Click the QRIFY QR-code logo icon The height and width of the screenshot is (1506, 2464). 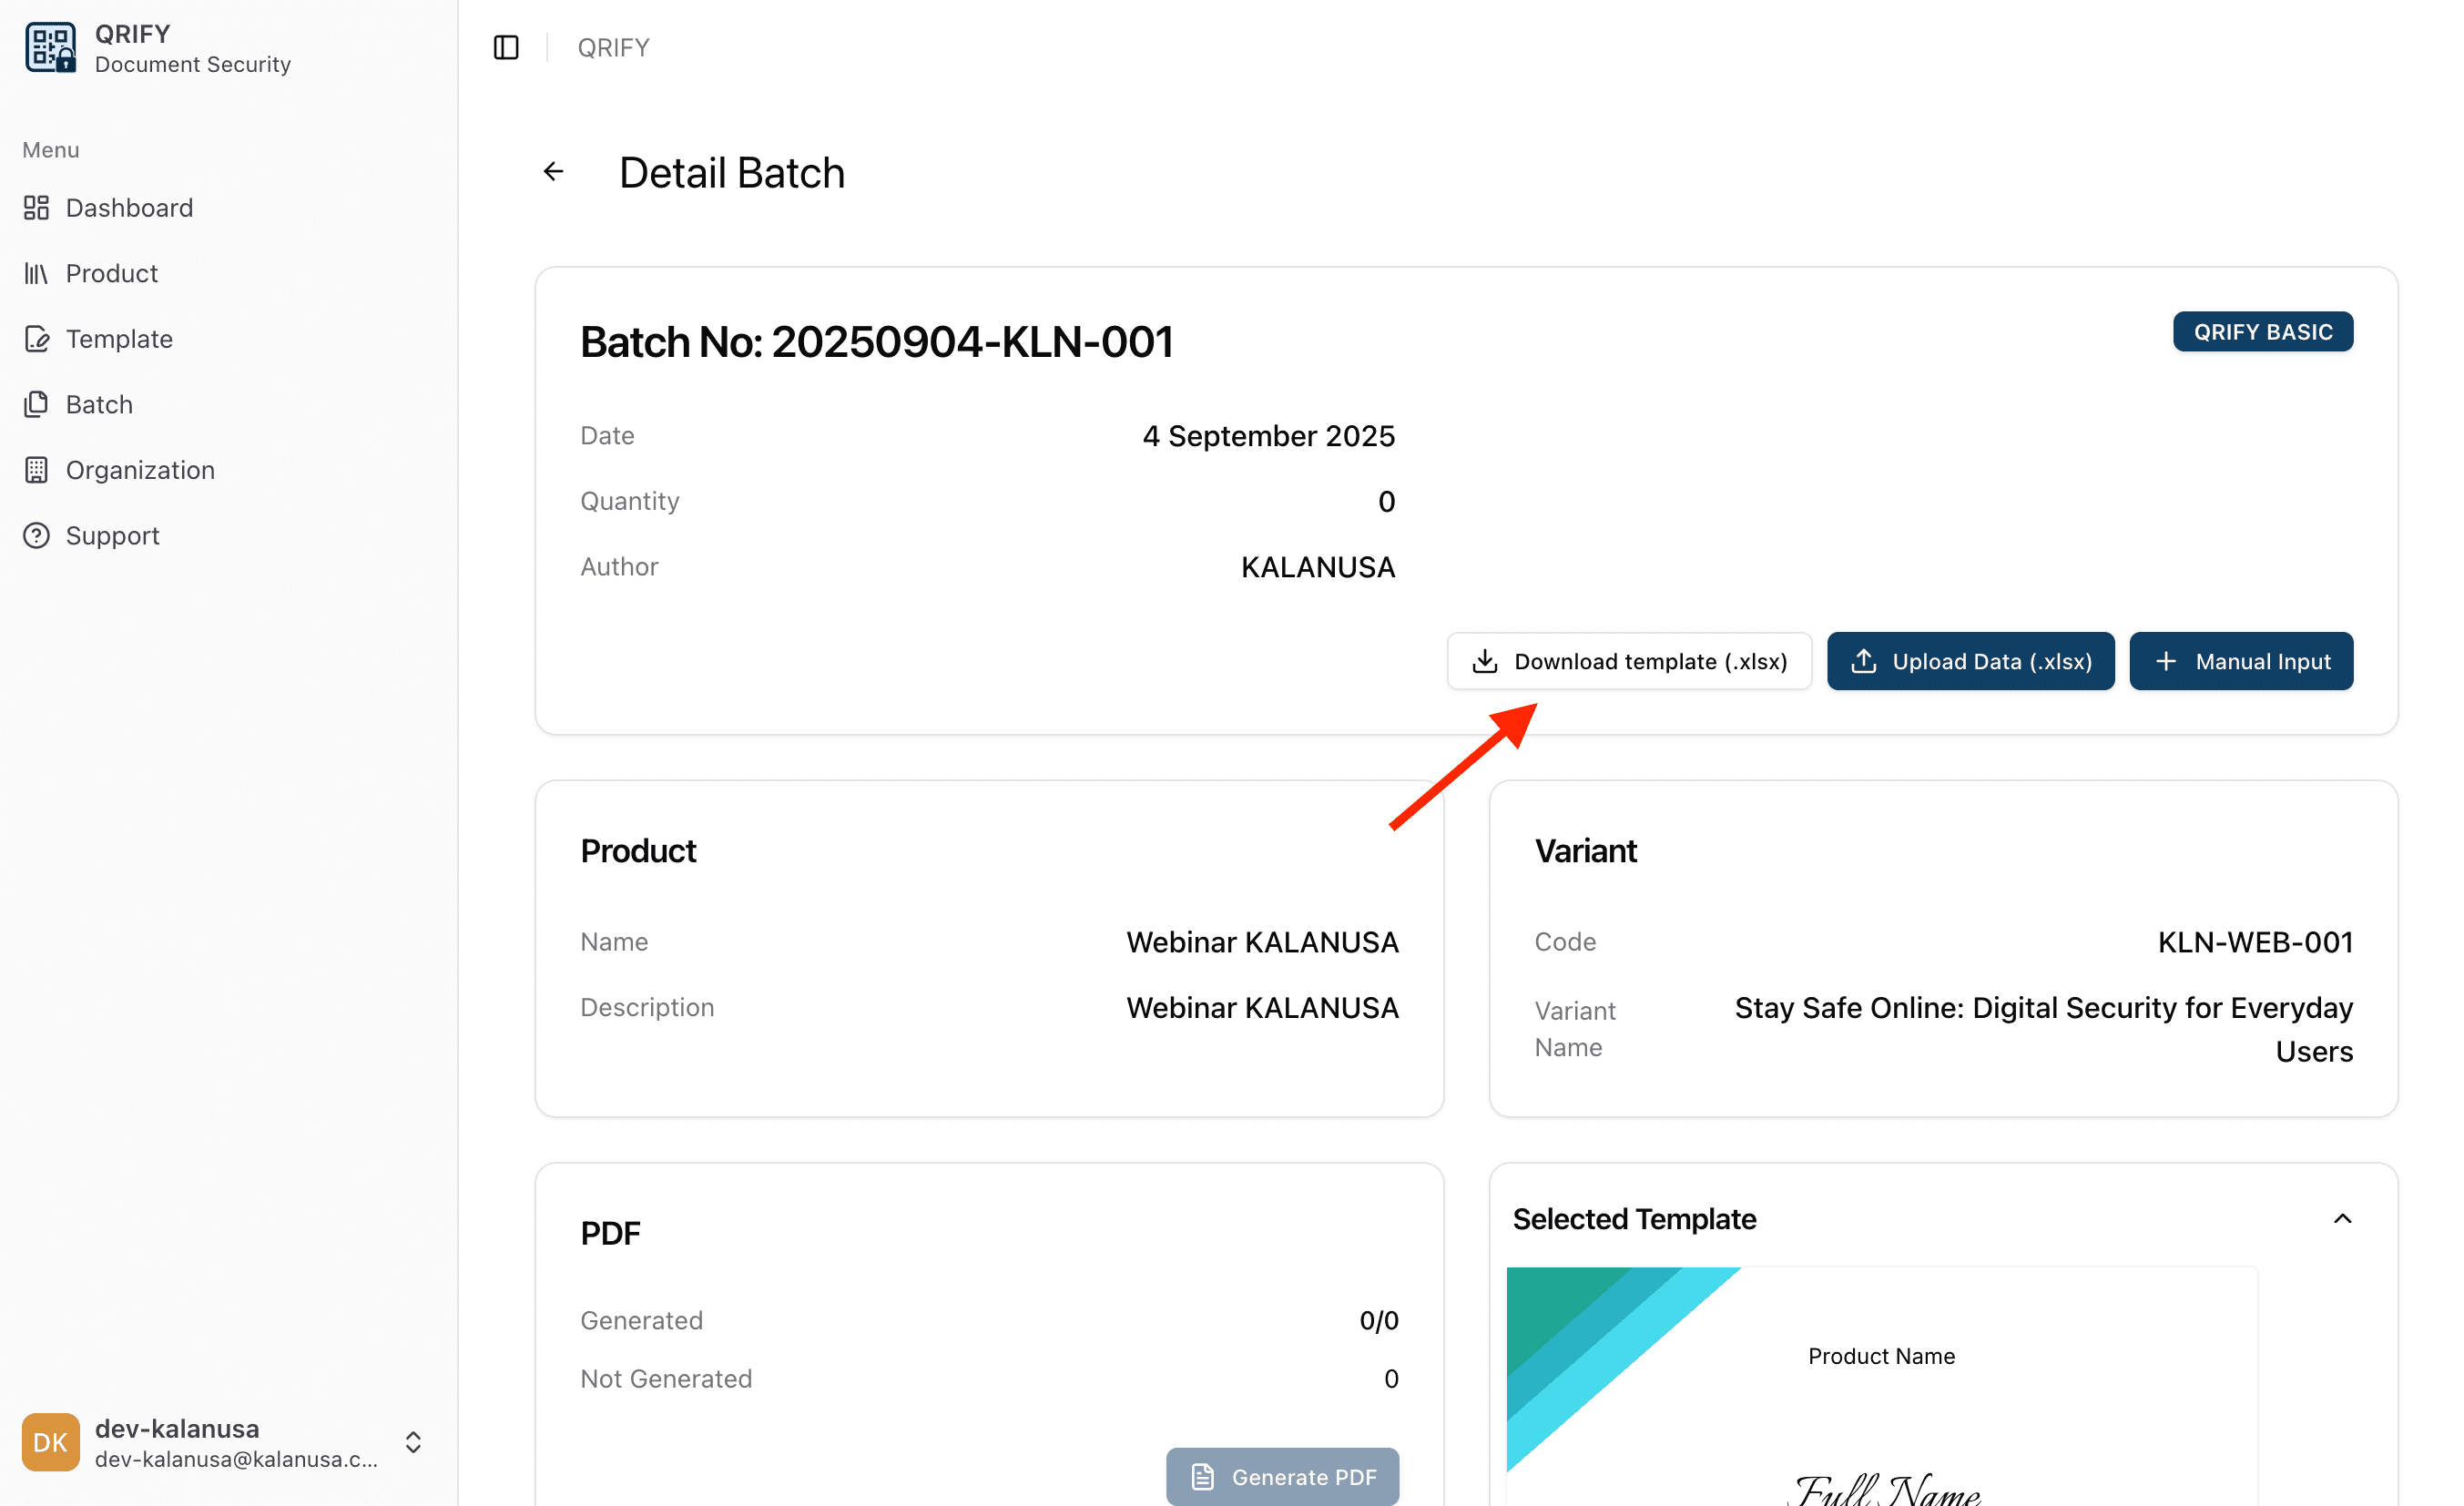pyautogui.click(x=50, y=46)
